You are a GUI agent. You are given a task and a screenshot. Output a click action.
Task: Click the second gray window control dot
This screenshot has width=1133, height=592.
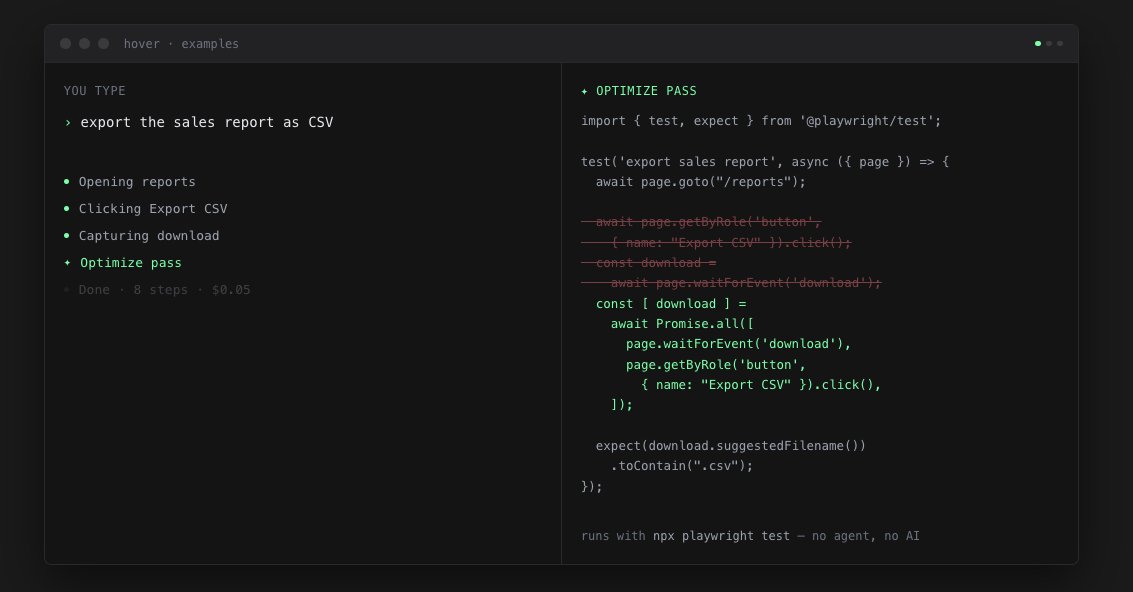click(x=85, y=43)
